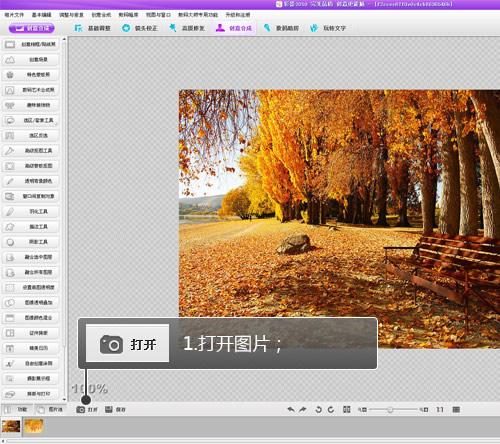The height and width of the screenshot is (444, 500).
Task: Click the compare view icon beside the zoom slider
Action: tap(347, 409)
